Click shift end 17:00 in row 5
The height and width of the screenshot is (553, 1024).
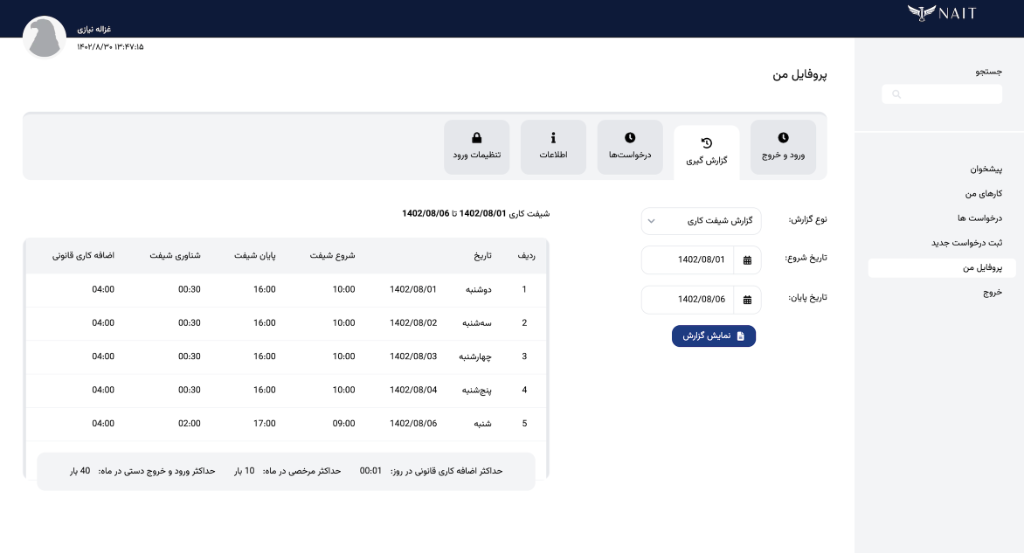click(x=264, y=424)
